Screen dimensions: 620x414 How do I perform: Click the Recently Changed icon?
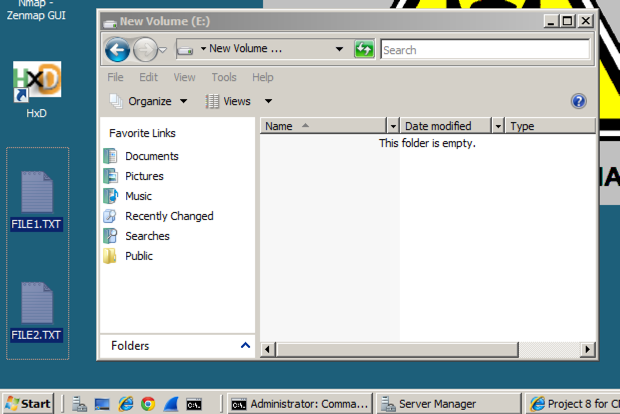[x=110, y=216]
